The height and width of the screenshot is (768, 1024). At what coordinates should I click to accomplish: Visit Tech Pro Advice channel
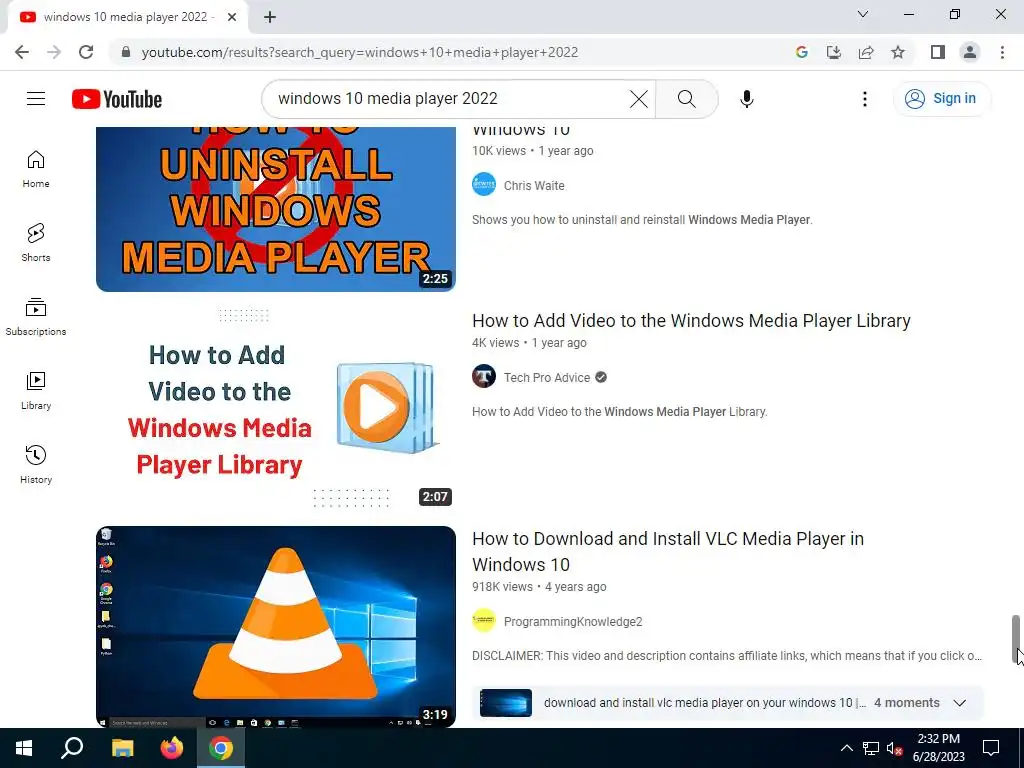[x=547, y=377]
